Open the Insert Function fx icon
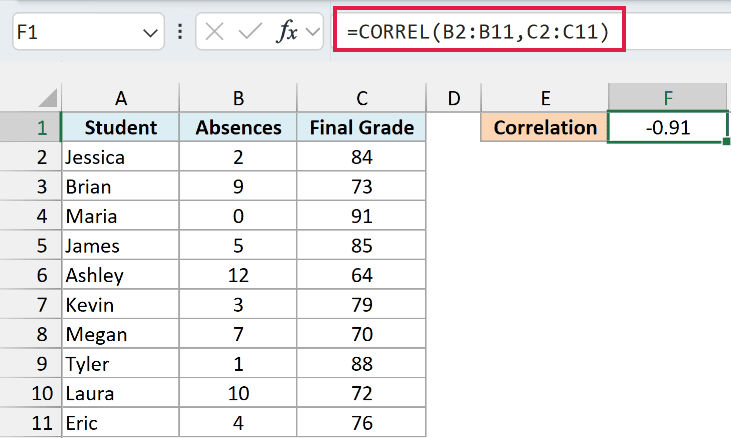Screen dimensions: 731x438 coord(287,32)
